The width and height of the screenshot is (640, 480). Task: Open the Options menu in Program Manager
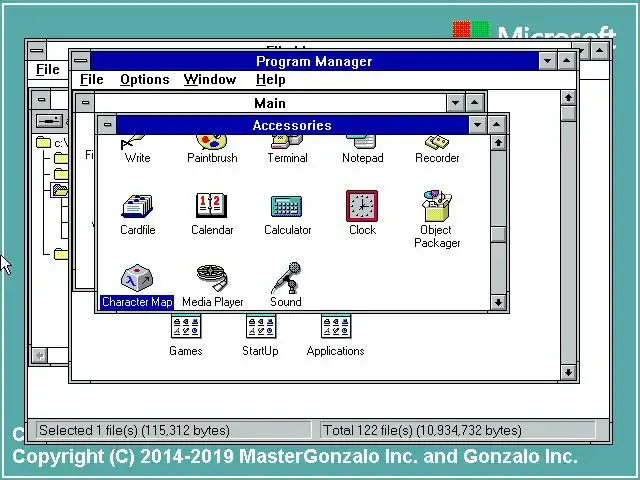144,80
